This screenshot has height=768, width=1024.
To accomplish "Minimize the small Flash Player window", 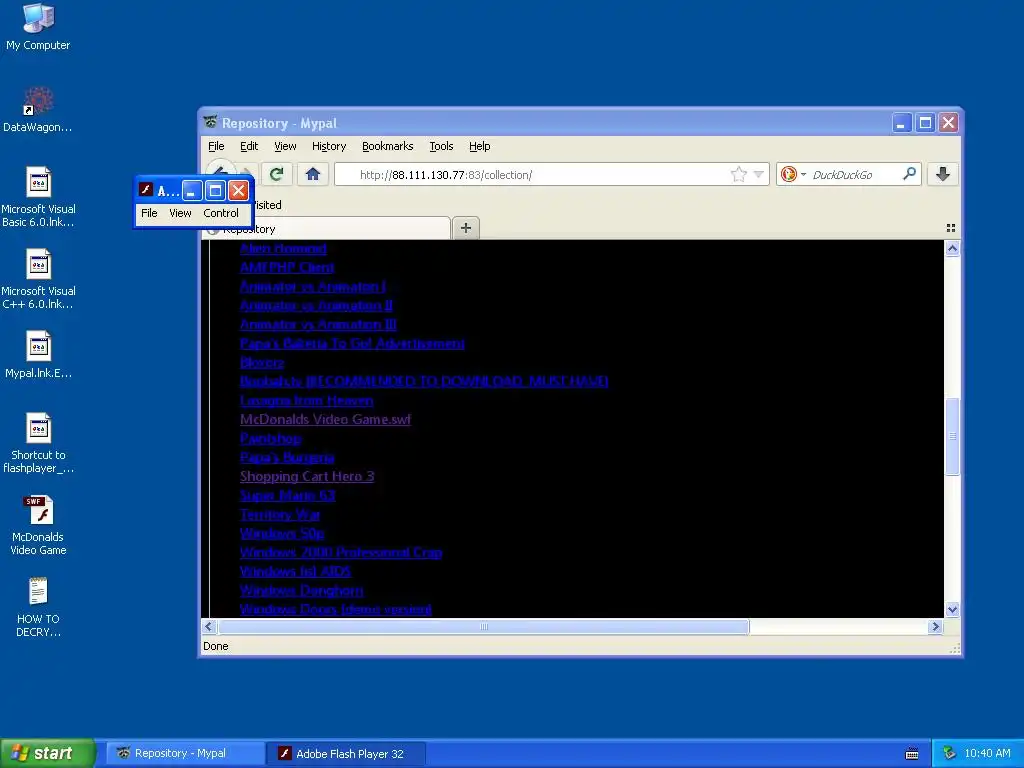I will (x=191, y=190).
